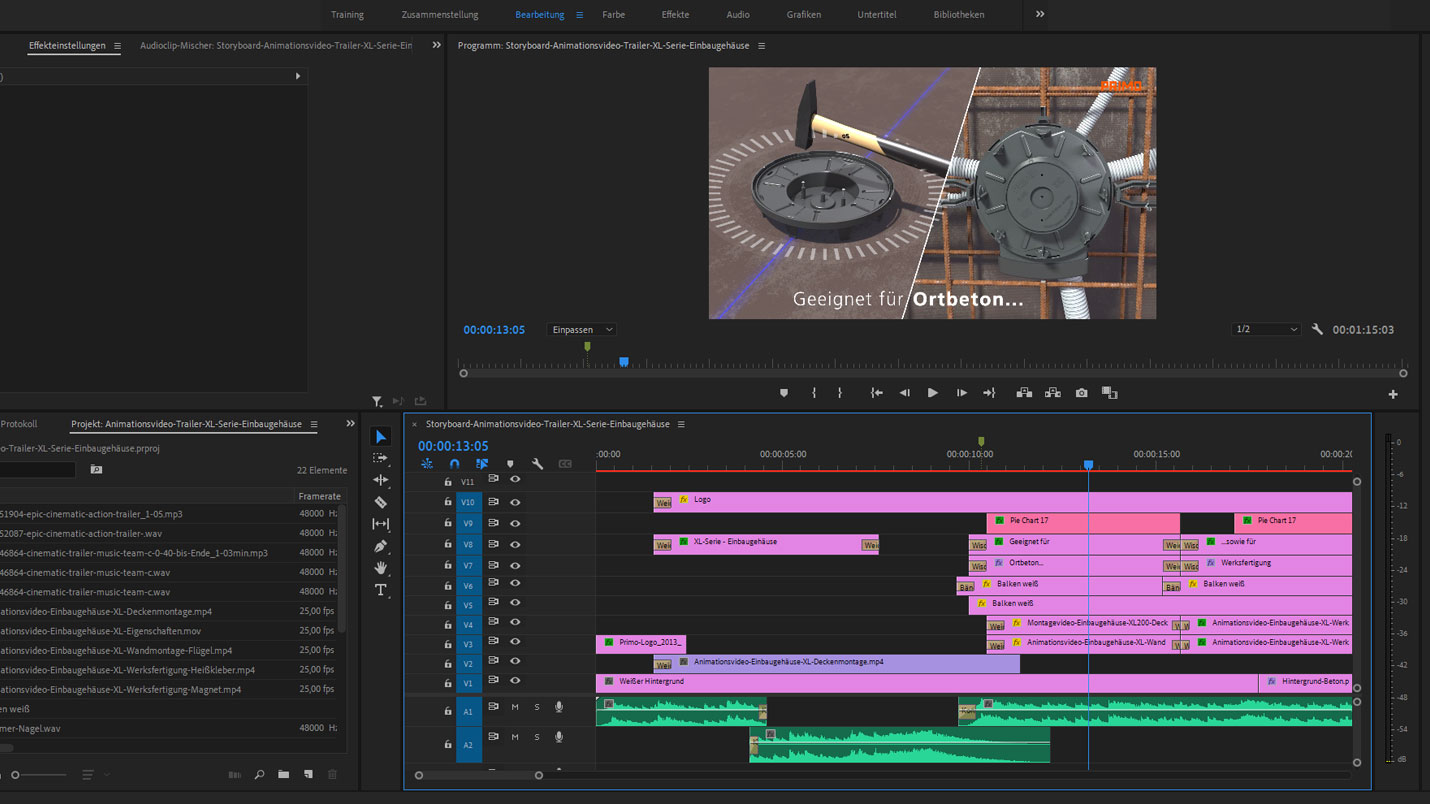This screenshot has height=804, width=1430.
Task: Toggle closed captions track button
Action: (565, 464)
